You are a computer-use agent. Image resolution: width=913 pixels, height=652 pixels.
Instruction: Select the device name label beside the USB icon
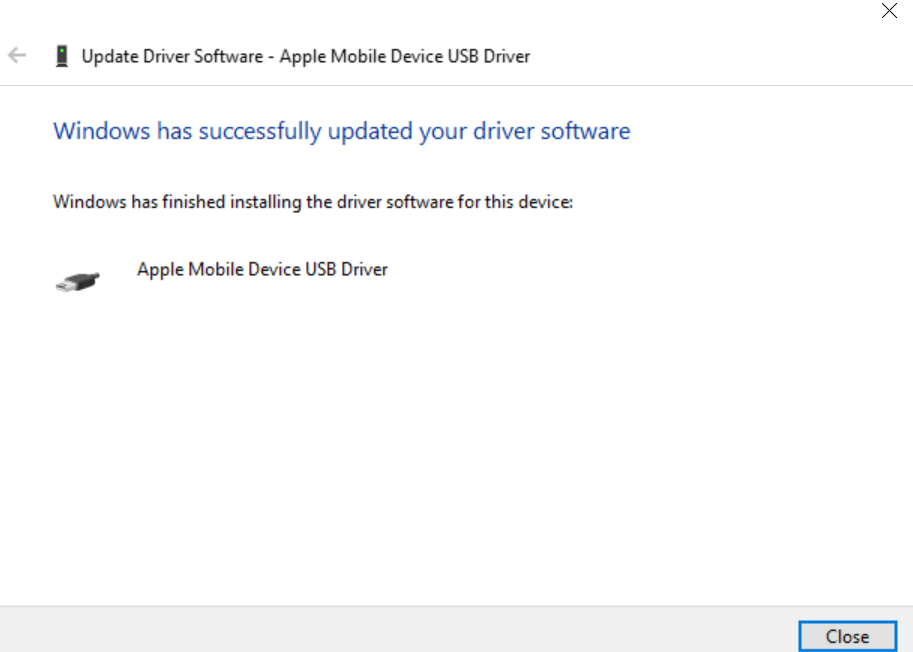click(262, 269)
